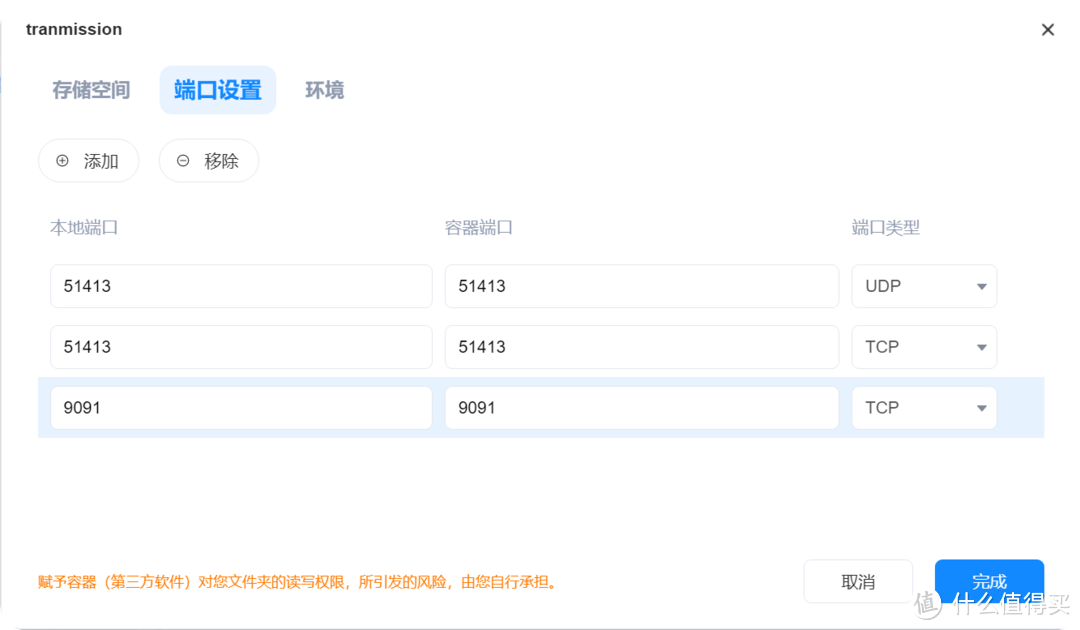Select the 端口设置 tab
The height and width of the screenshot is (630, 1080).
[217, 90]
